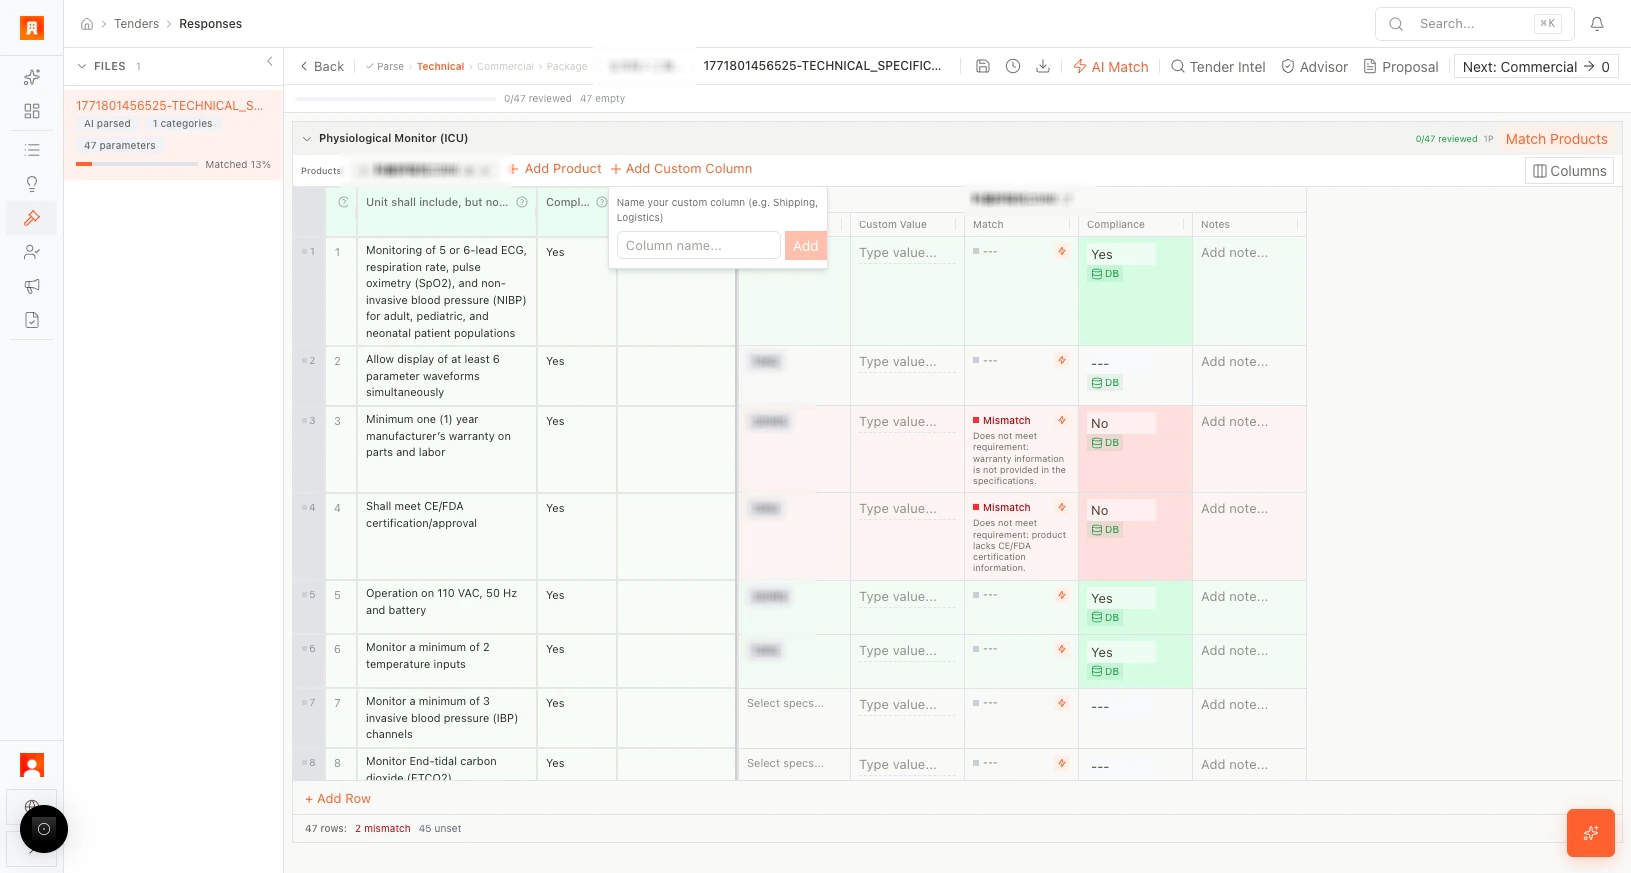
Task: Click help icon beside 'Compl...' column
Action: [x=602, y=202]
